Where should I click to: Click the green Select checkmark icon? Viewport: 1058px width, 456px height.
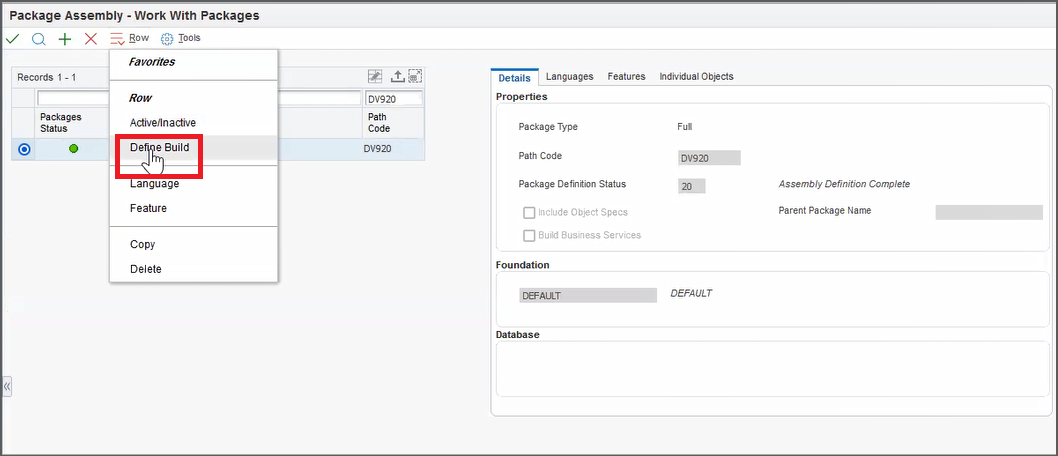point(12,38)
